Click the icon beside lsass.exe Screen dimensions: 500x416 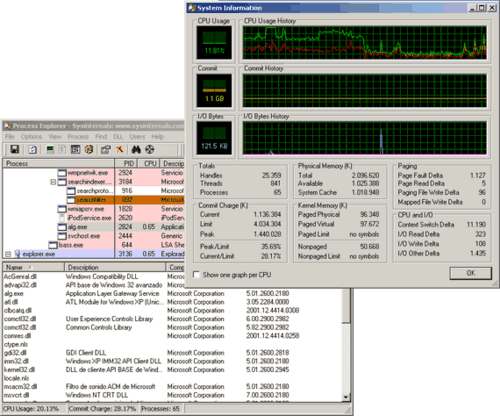tap(53, 245)
